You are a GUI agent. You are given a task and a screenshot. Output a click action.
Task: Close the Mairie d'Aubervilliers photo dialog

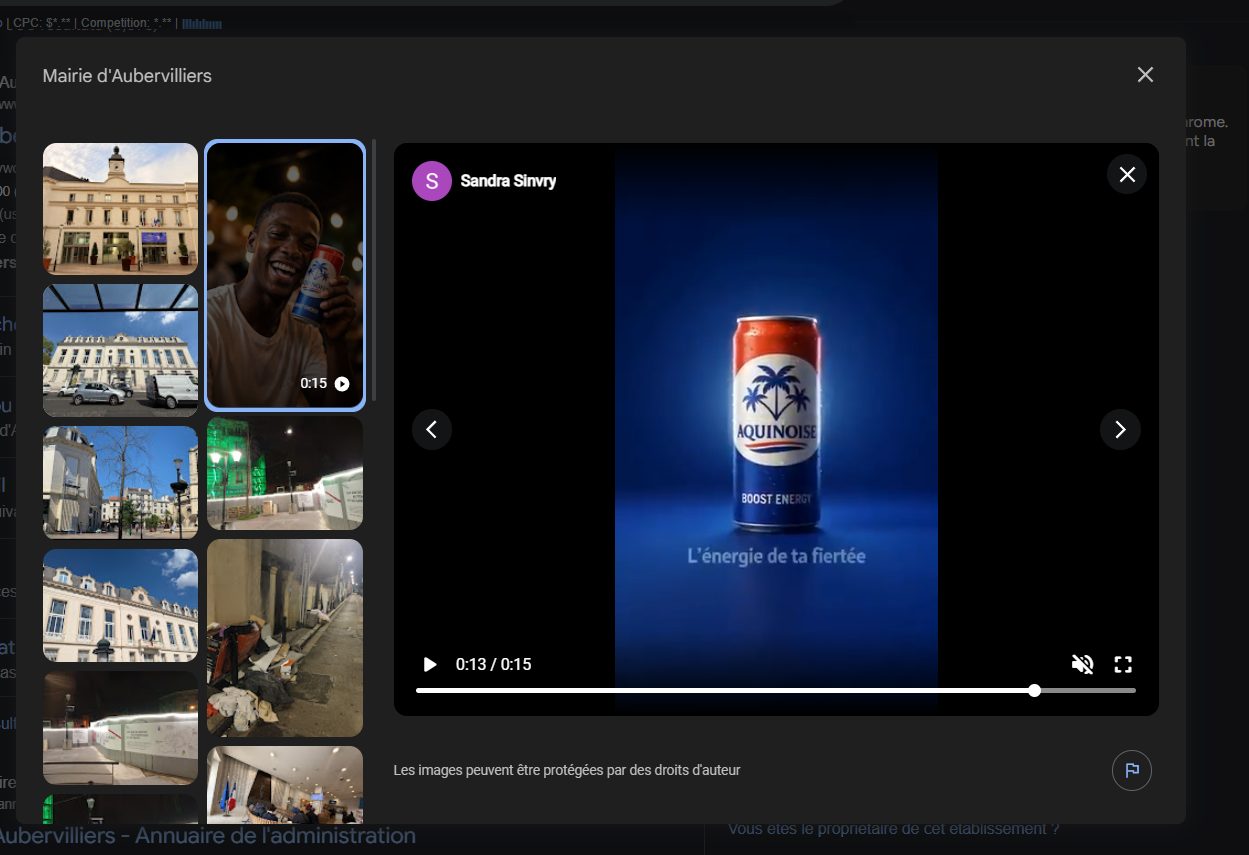point(1145,75)
